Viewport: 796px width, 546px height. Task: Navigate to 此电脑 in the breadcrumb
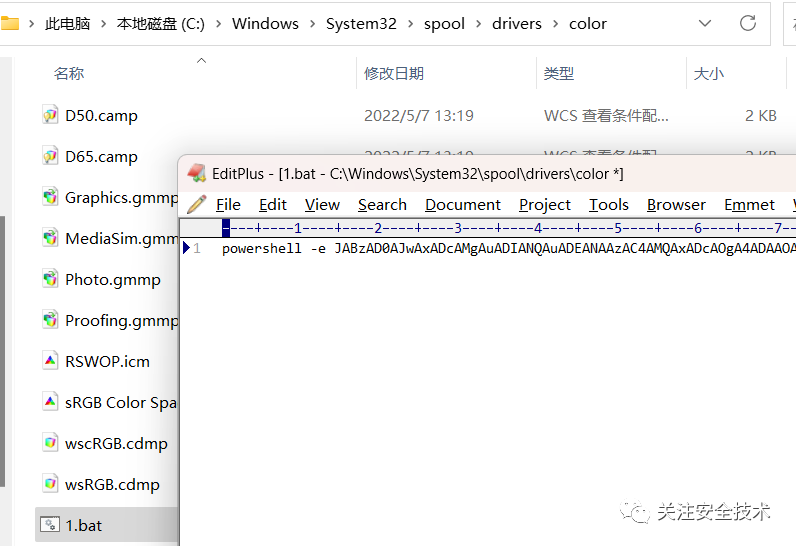pos(68,24)
